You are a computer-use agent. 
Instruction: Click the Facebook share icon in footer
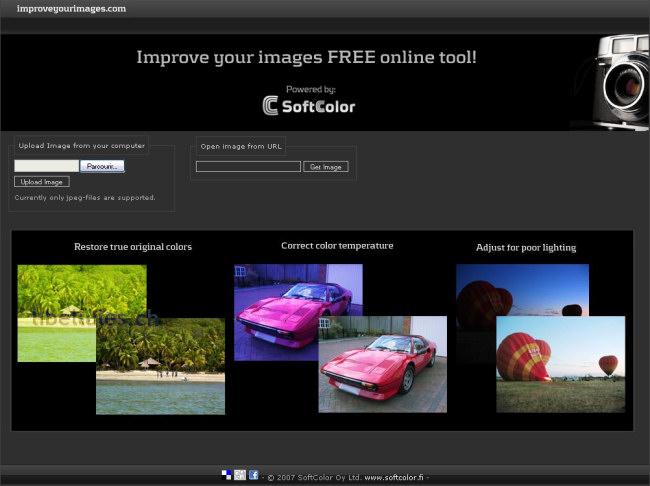pos(254,475)
